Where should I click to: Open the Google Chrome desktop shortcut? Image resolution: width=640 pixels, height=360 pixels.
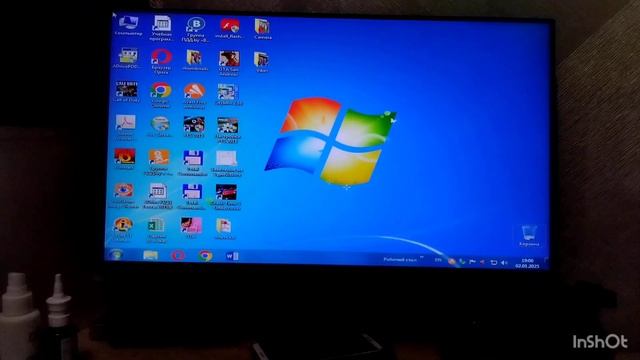click(160, 95)
